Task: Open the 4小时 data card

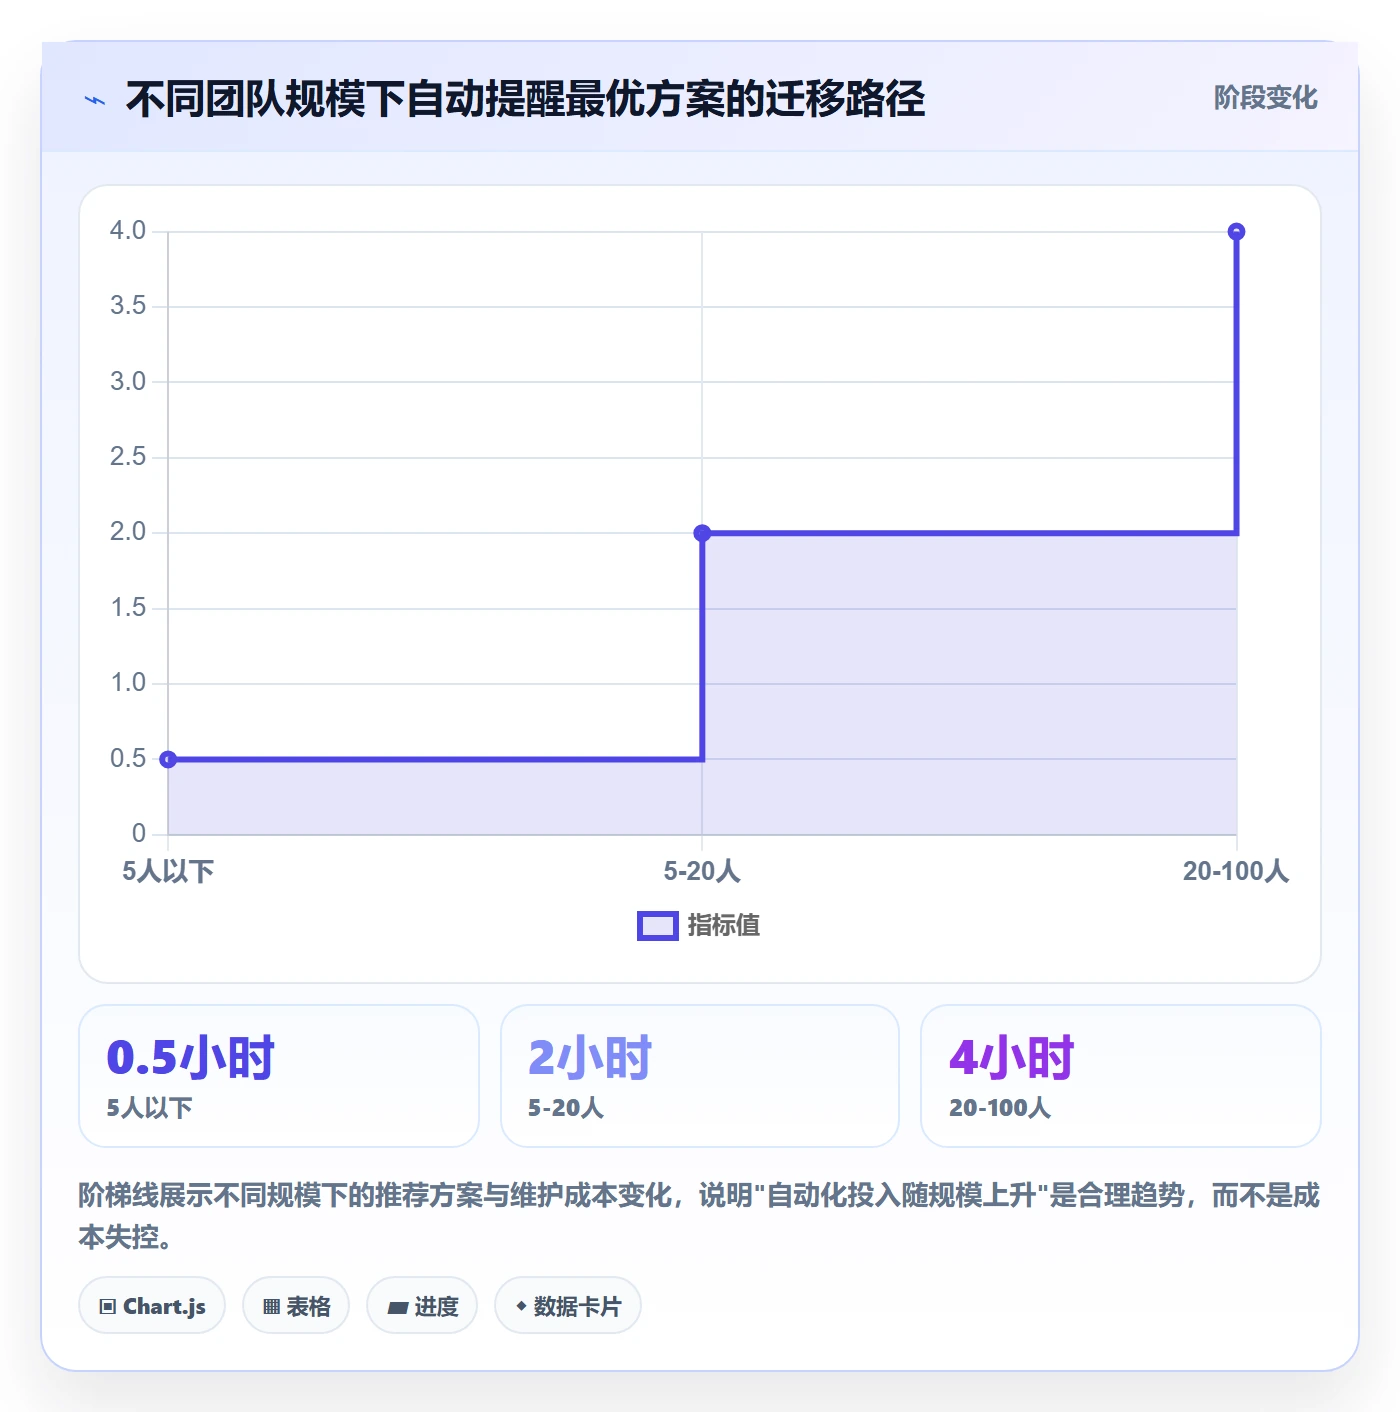Action: point(1121,1076)
